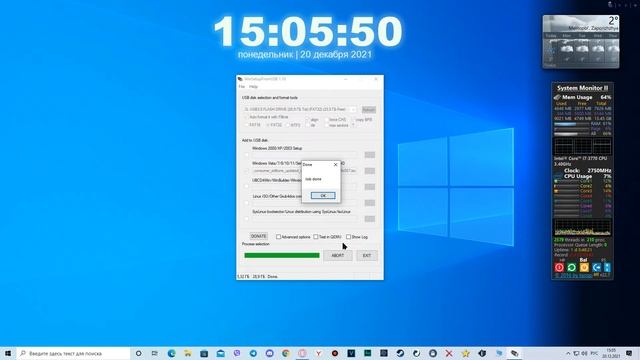Click the ABORT button
640x360 pixels.
coord(338,256)
